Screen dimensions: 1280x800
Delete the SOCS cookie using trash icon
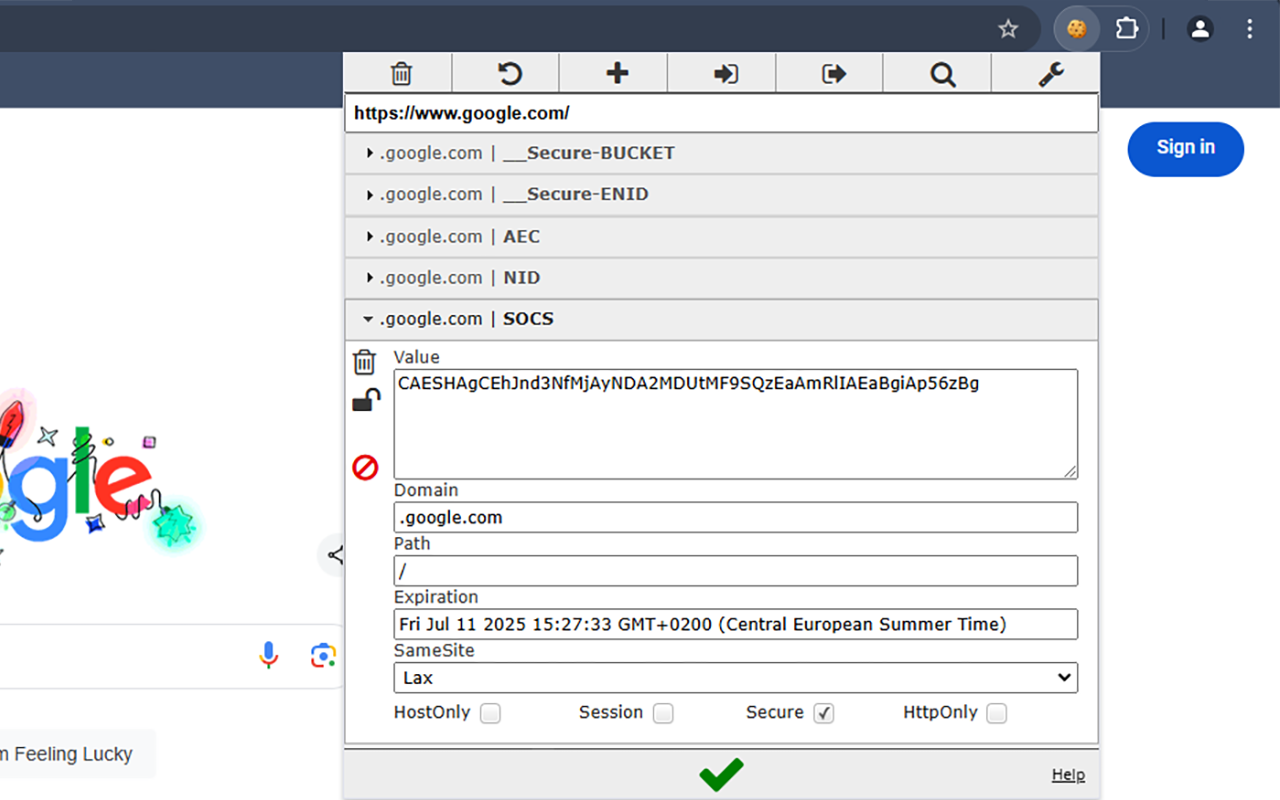tap(365, 362)
